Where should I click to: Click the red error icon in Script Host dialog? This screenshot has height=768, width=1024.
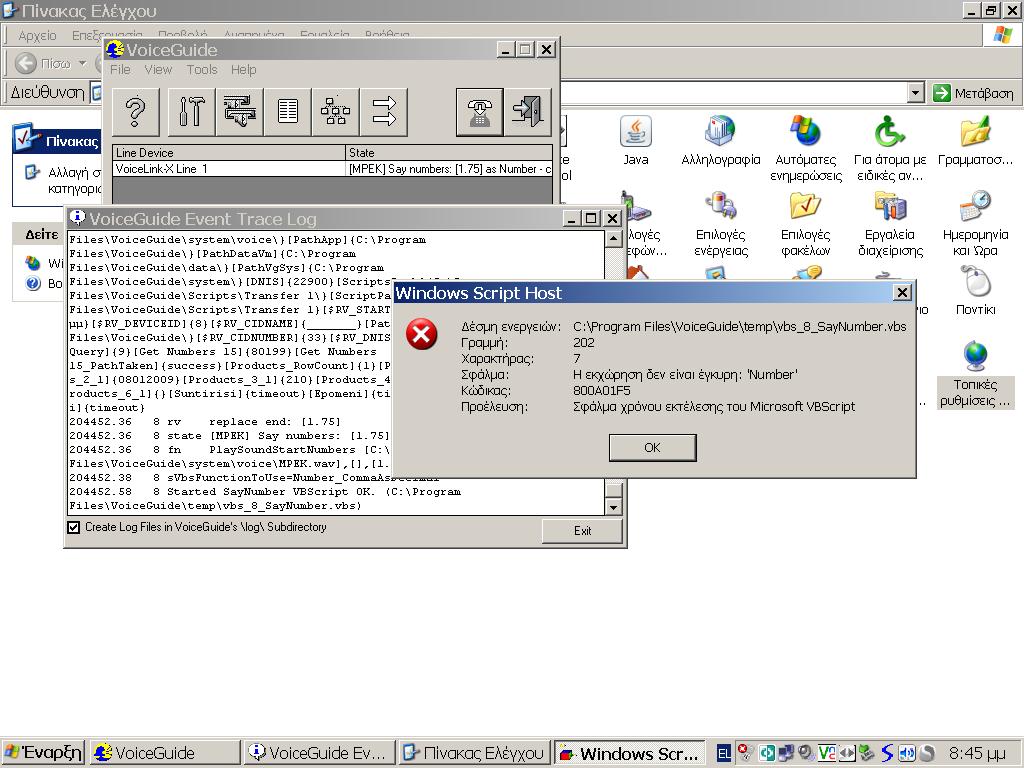422,334
